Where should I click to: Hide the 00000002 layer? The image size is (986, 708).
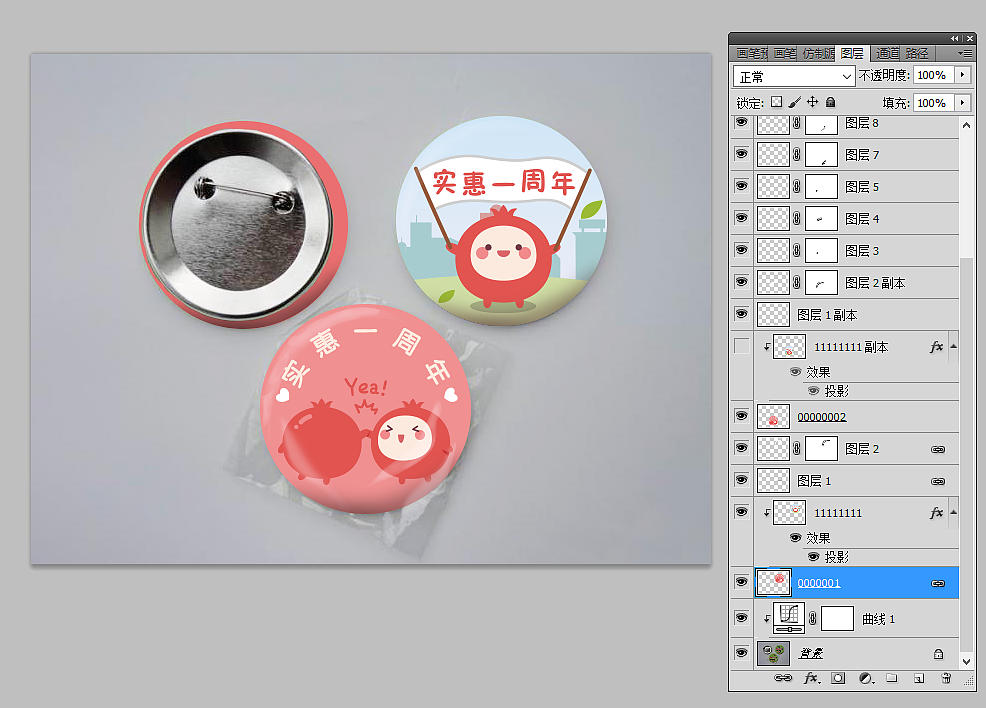coord(742,416)
